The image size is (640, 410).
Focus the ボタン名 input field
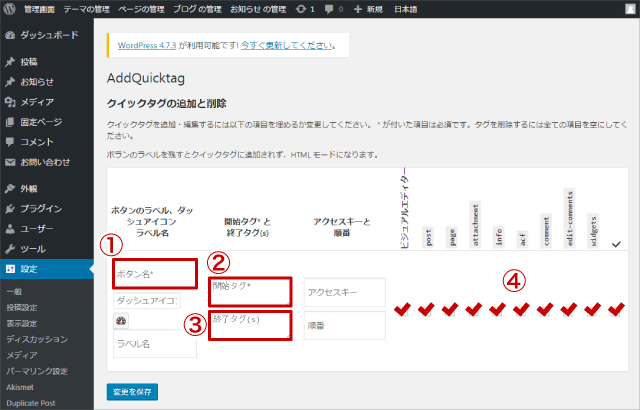click(x=155, y=274)
